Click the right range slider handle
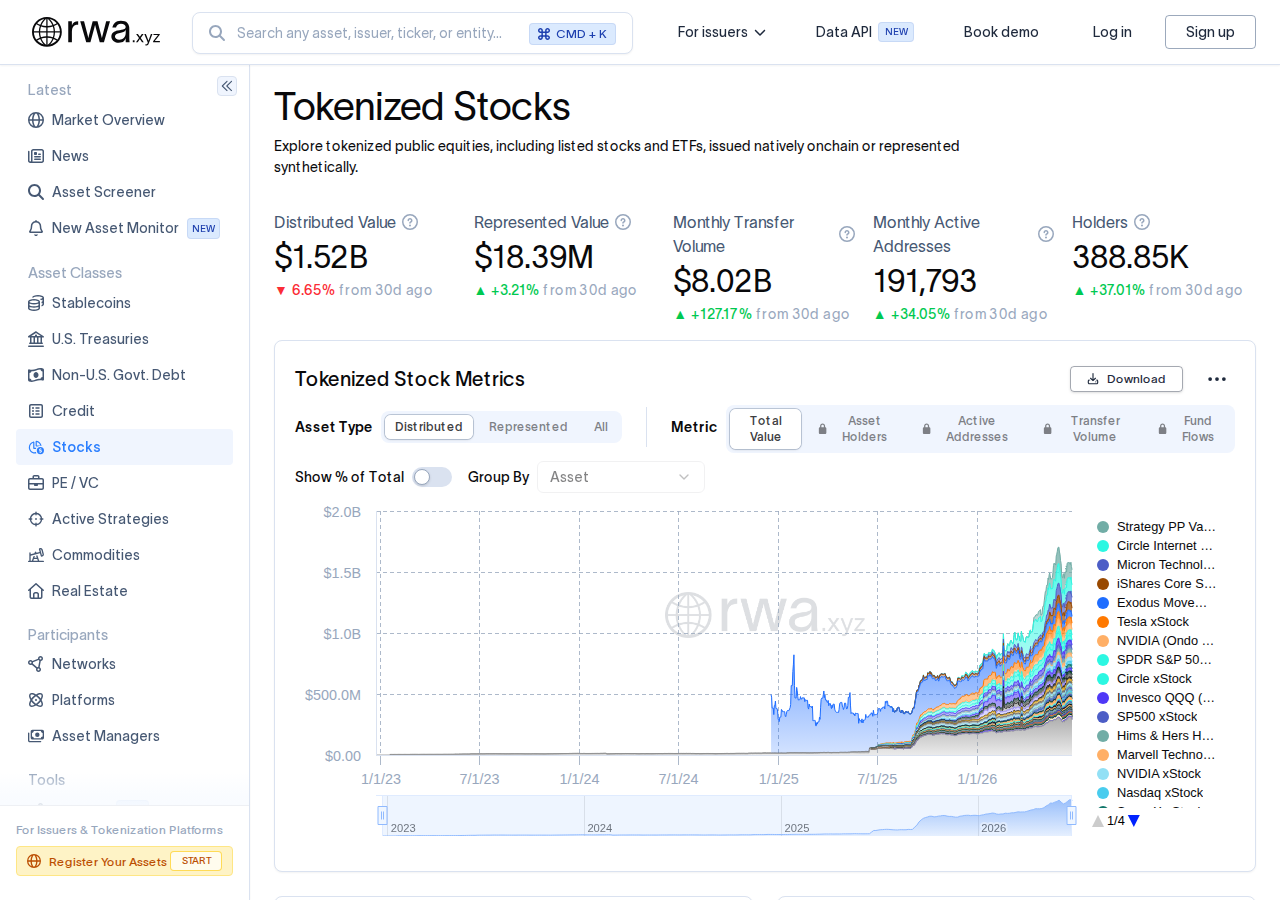Viewport: 1280px width, 900px height. (x=1072, y=816)
